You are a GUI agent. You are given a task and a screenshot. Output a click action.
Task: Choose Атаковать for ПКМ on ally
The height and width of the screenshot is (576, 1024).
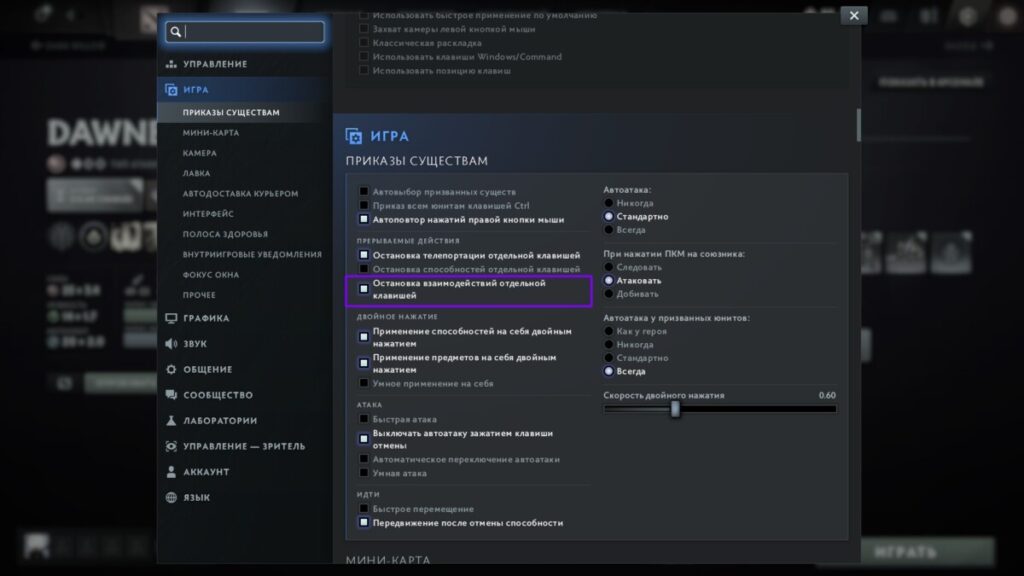pos(609,280)
